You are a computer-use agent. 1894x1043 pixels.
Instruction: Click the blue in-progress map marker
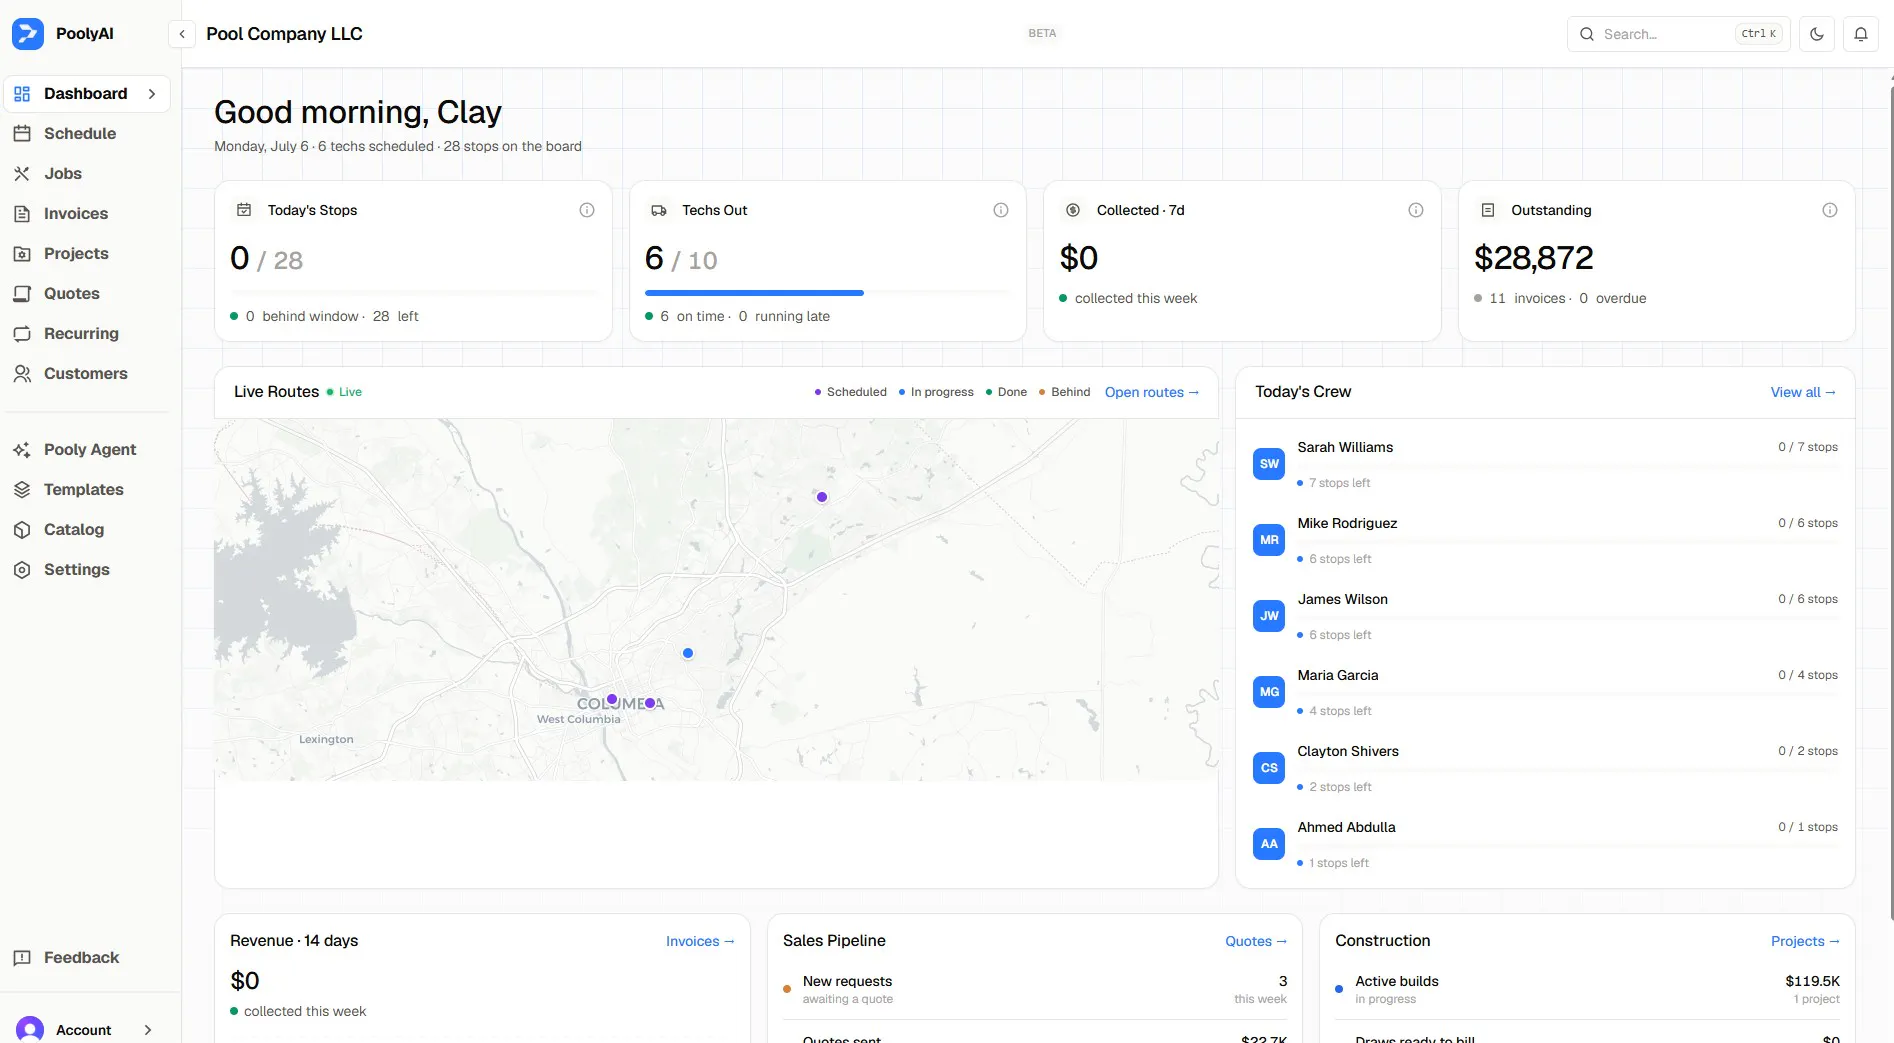point(688,653)
